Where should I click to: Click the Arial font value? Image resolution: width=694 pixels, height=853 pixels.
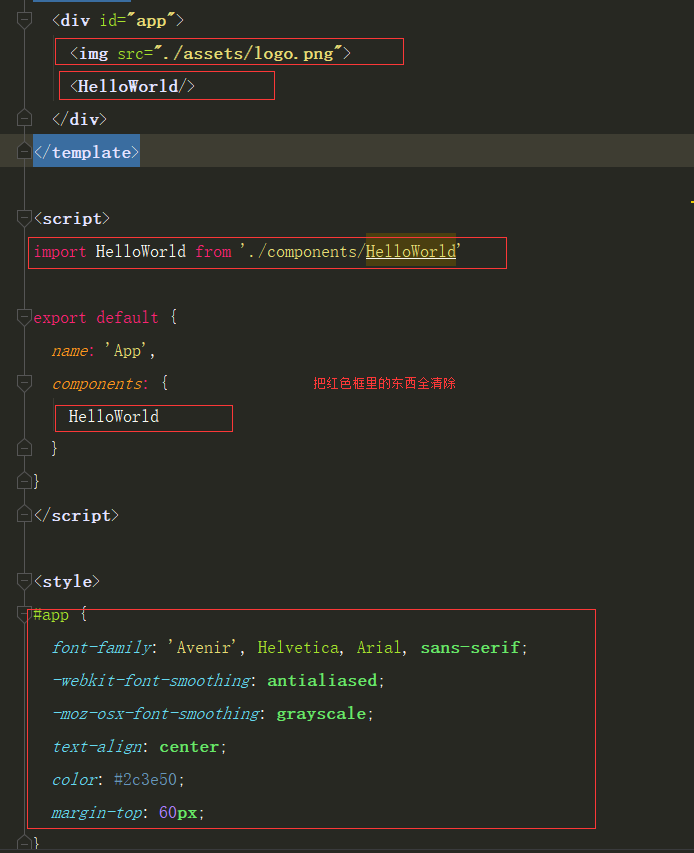pos(379,647)
